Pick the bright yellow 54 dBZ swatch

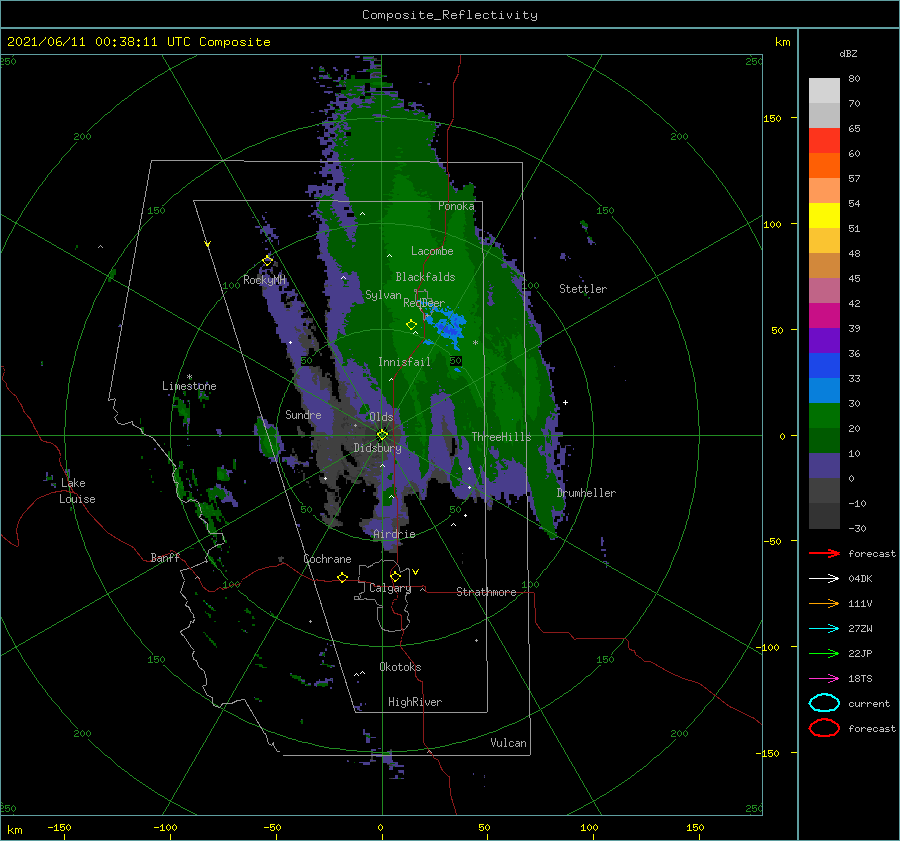pyautogui.click(x=824, y=216)
